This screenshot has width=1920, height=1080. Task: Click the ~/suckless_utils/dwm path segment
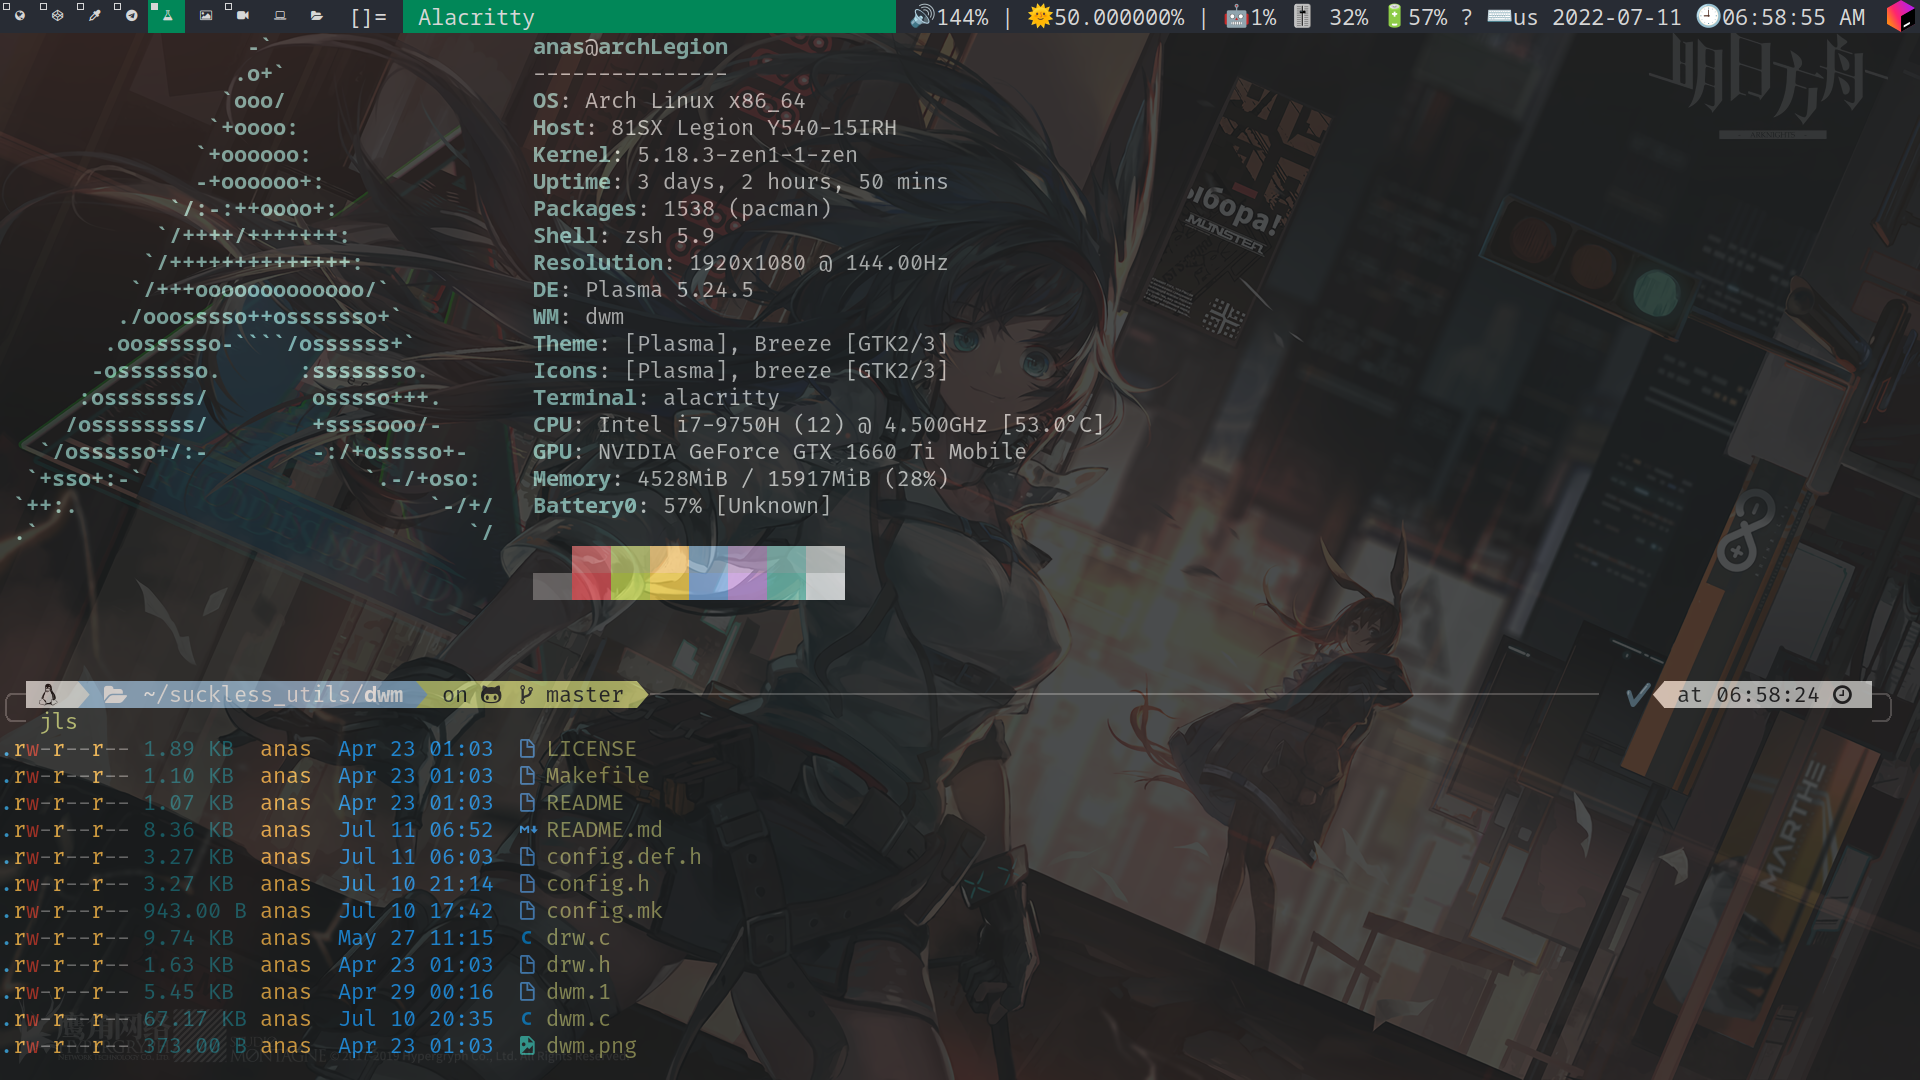pos(273,694)
